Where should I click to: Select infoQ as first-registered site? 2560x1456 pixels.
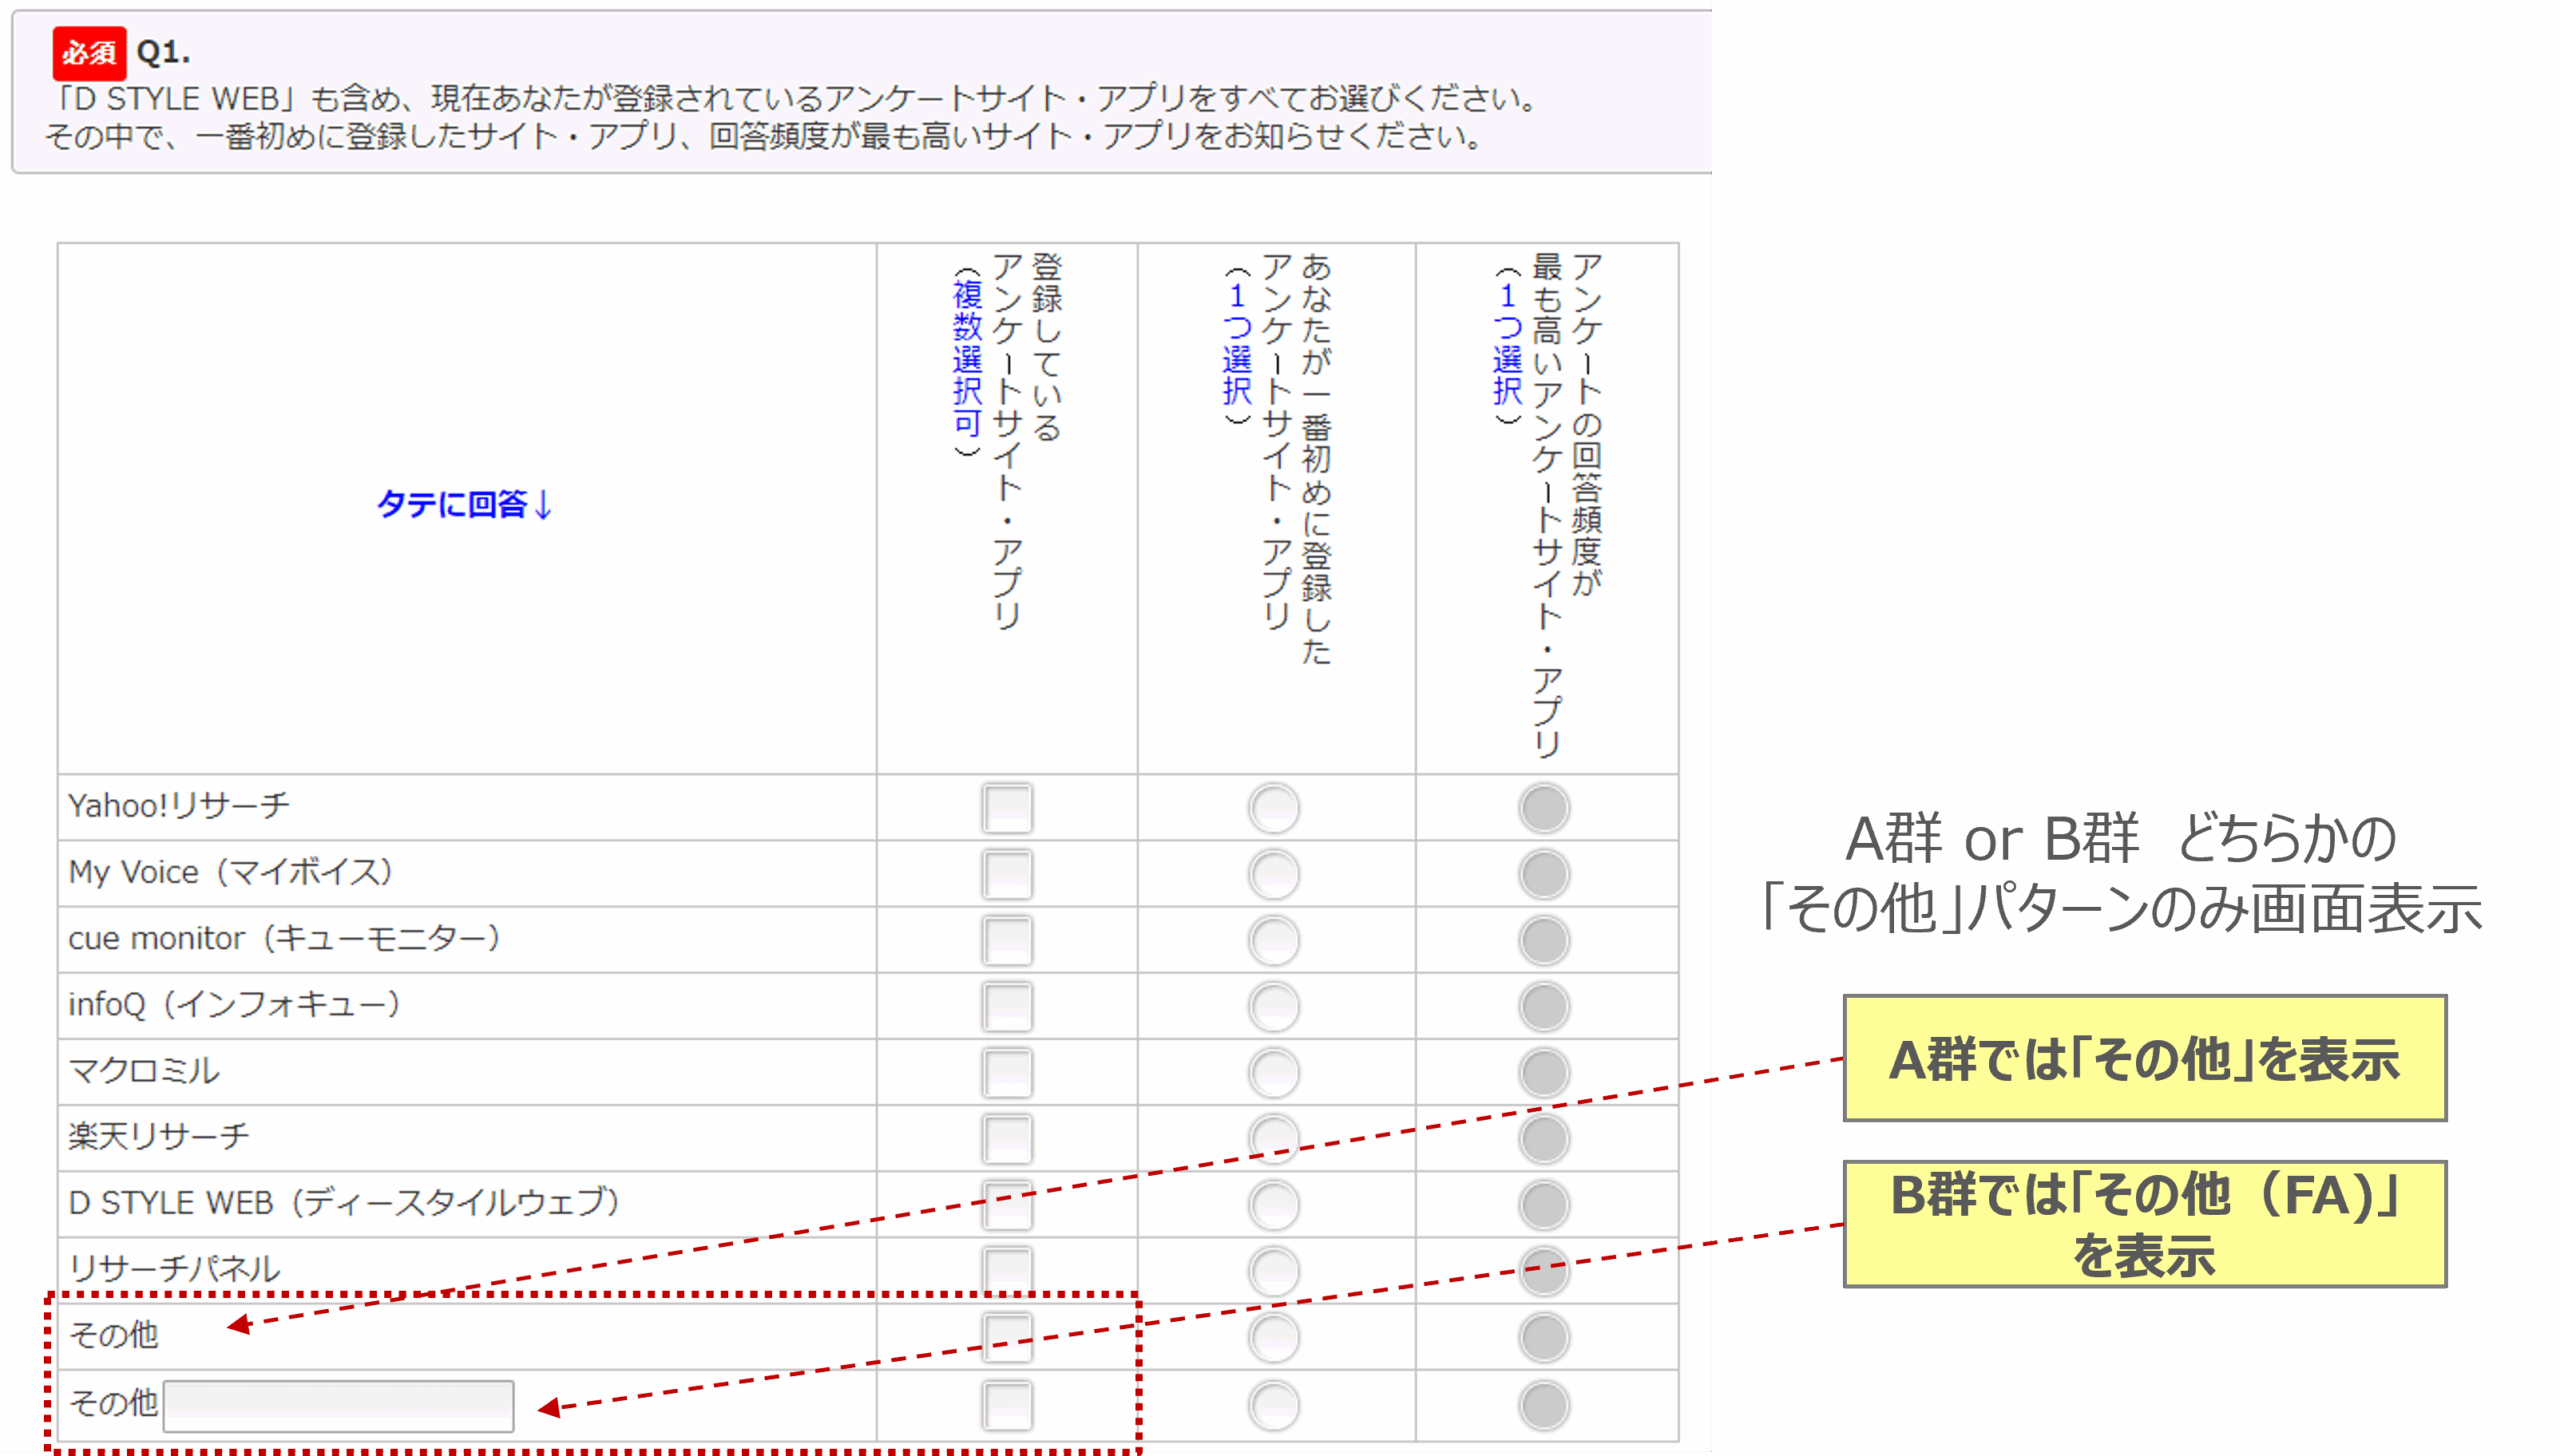point(1272,1005)
